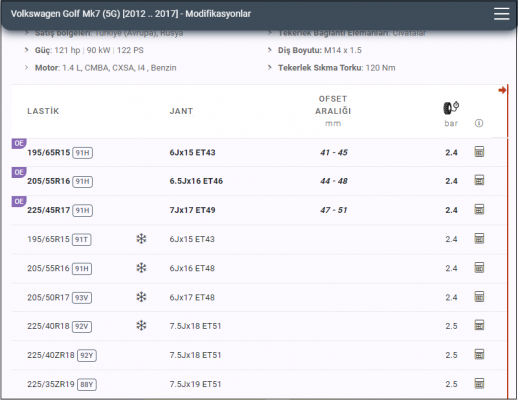Click OE badge on 205/55R16 row
The height and width of the screenshot is (400, 518).
click(19, 172)
